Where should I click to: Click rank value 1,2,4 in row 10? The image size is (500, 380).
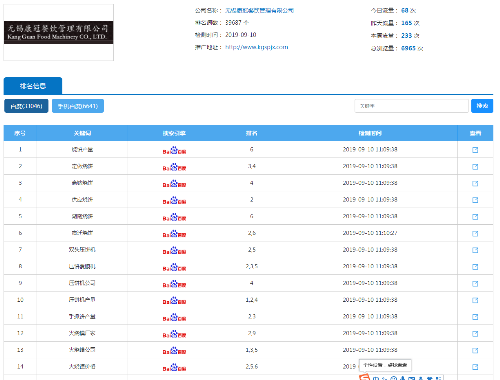pos(252,300)
